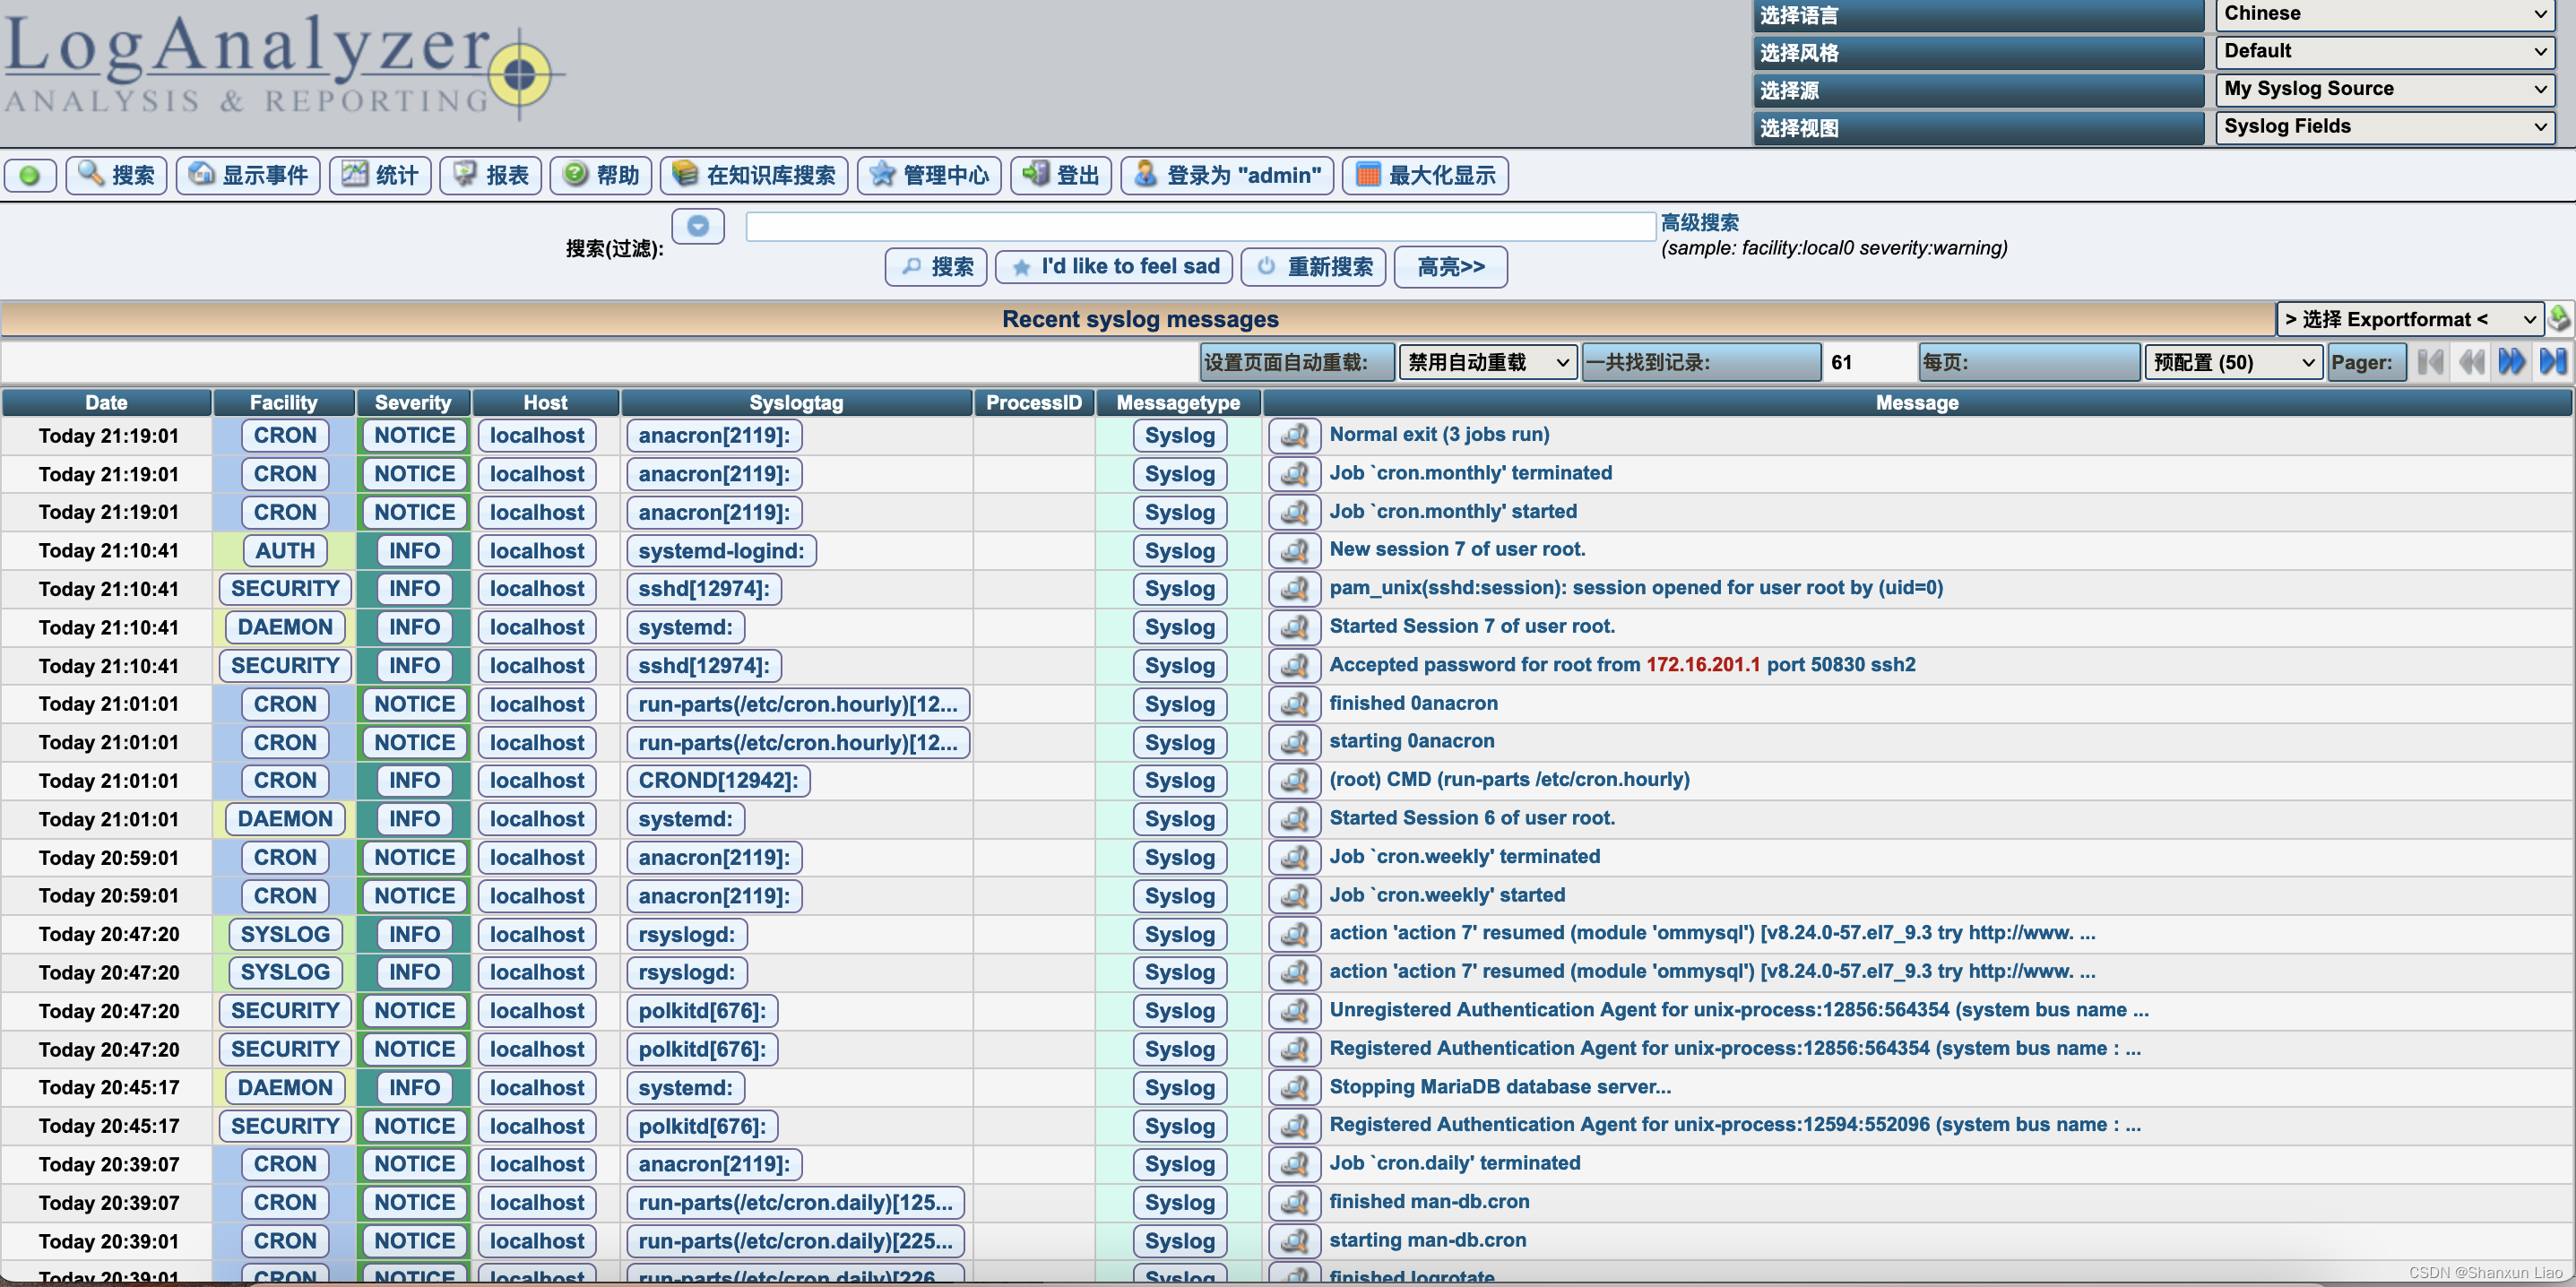Click the search filter input field
This screenshot has height=1287, width=2576.
(1198, 226)
